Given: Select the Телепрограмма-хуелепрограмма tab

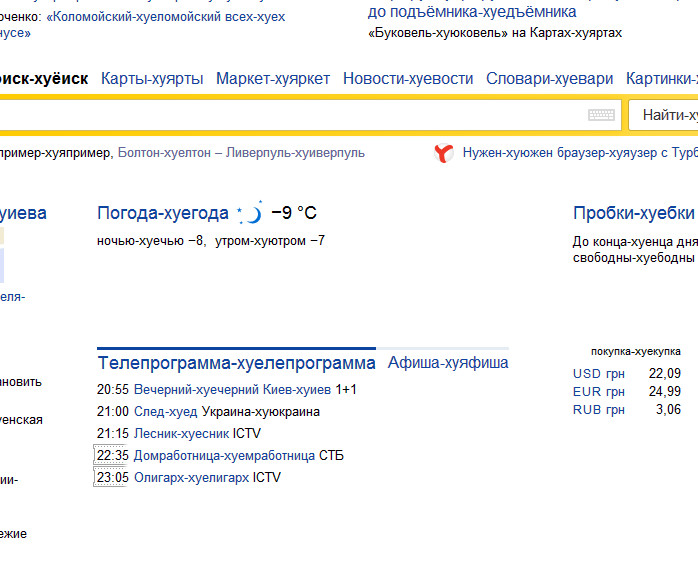Looking at the screenshot, I should click(x=236, y=363).
